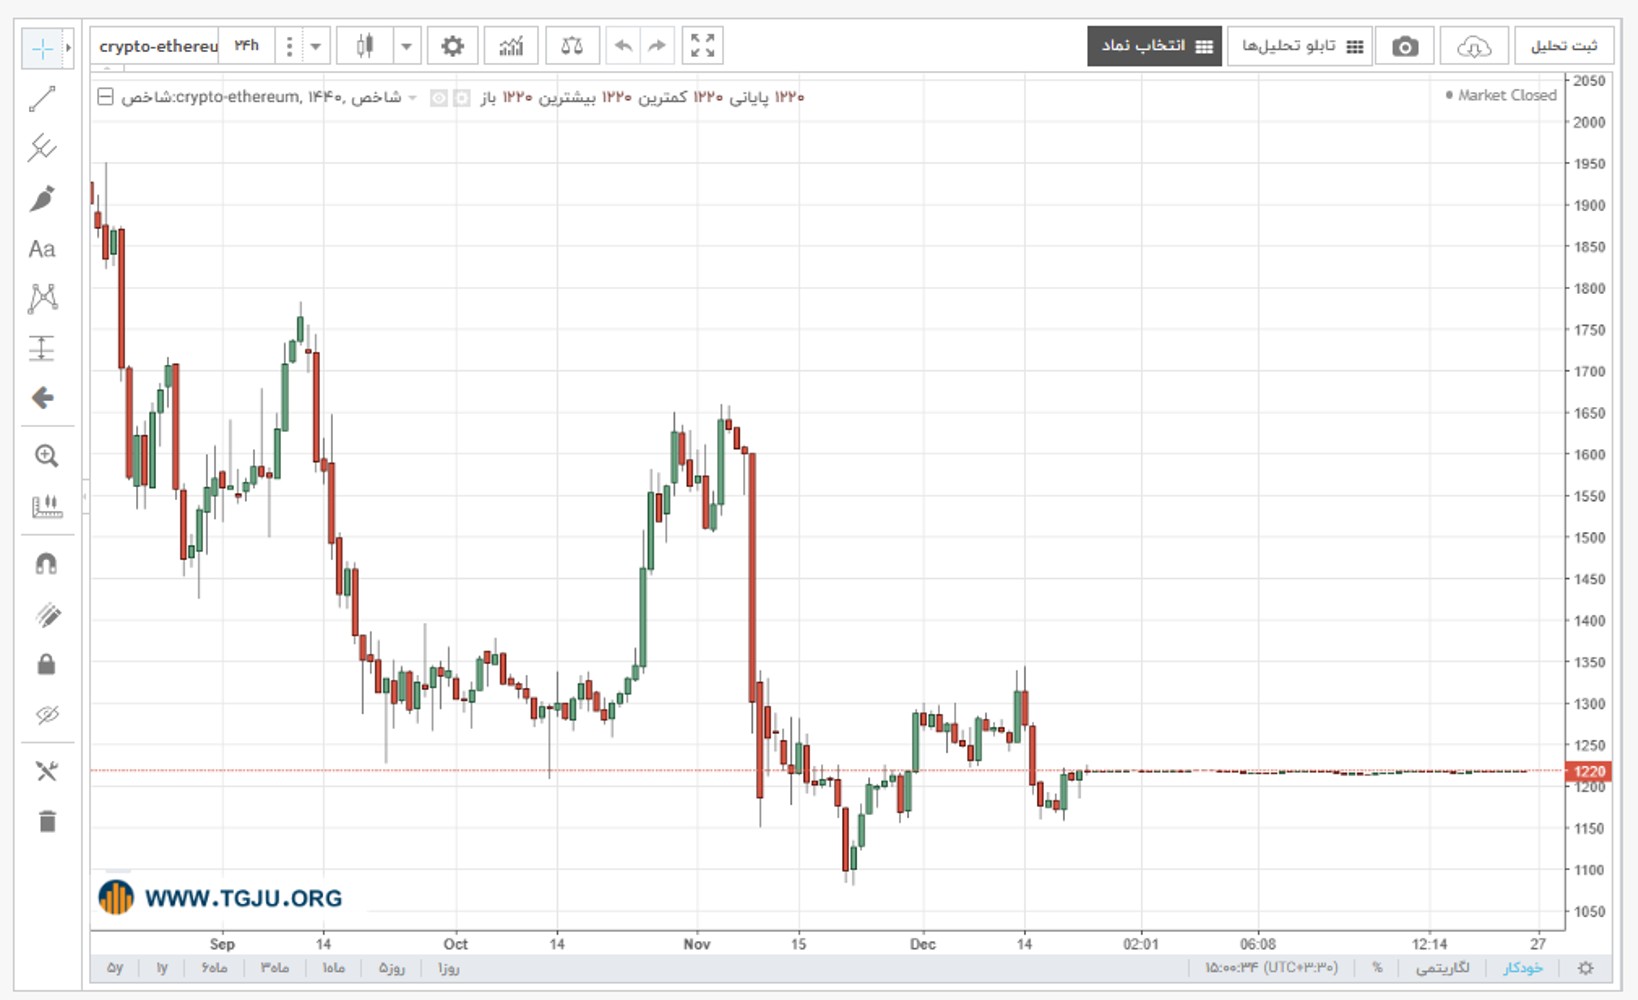Select the ruler measure tool

[46, 506]
